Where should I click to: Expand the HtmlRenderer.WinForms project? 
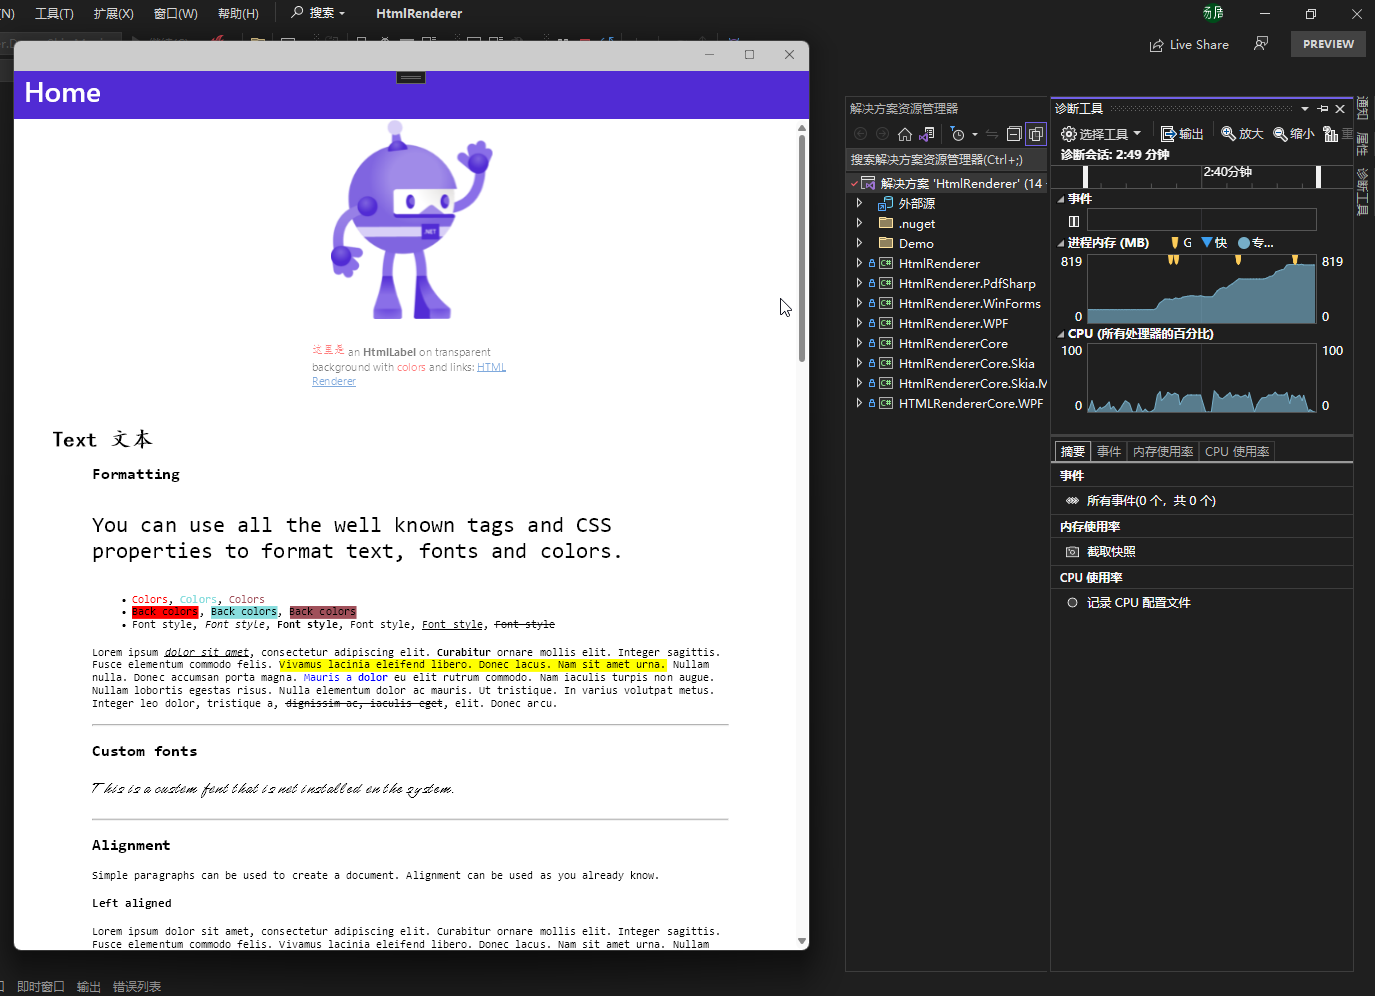point(859,303)
